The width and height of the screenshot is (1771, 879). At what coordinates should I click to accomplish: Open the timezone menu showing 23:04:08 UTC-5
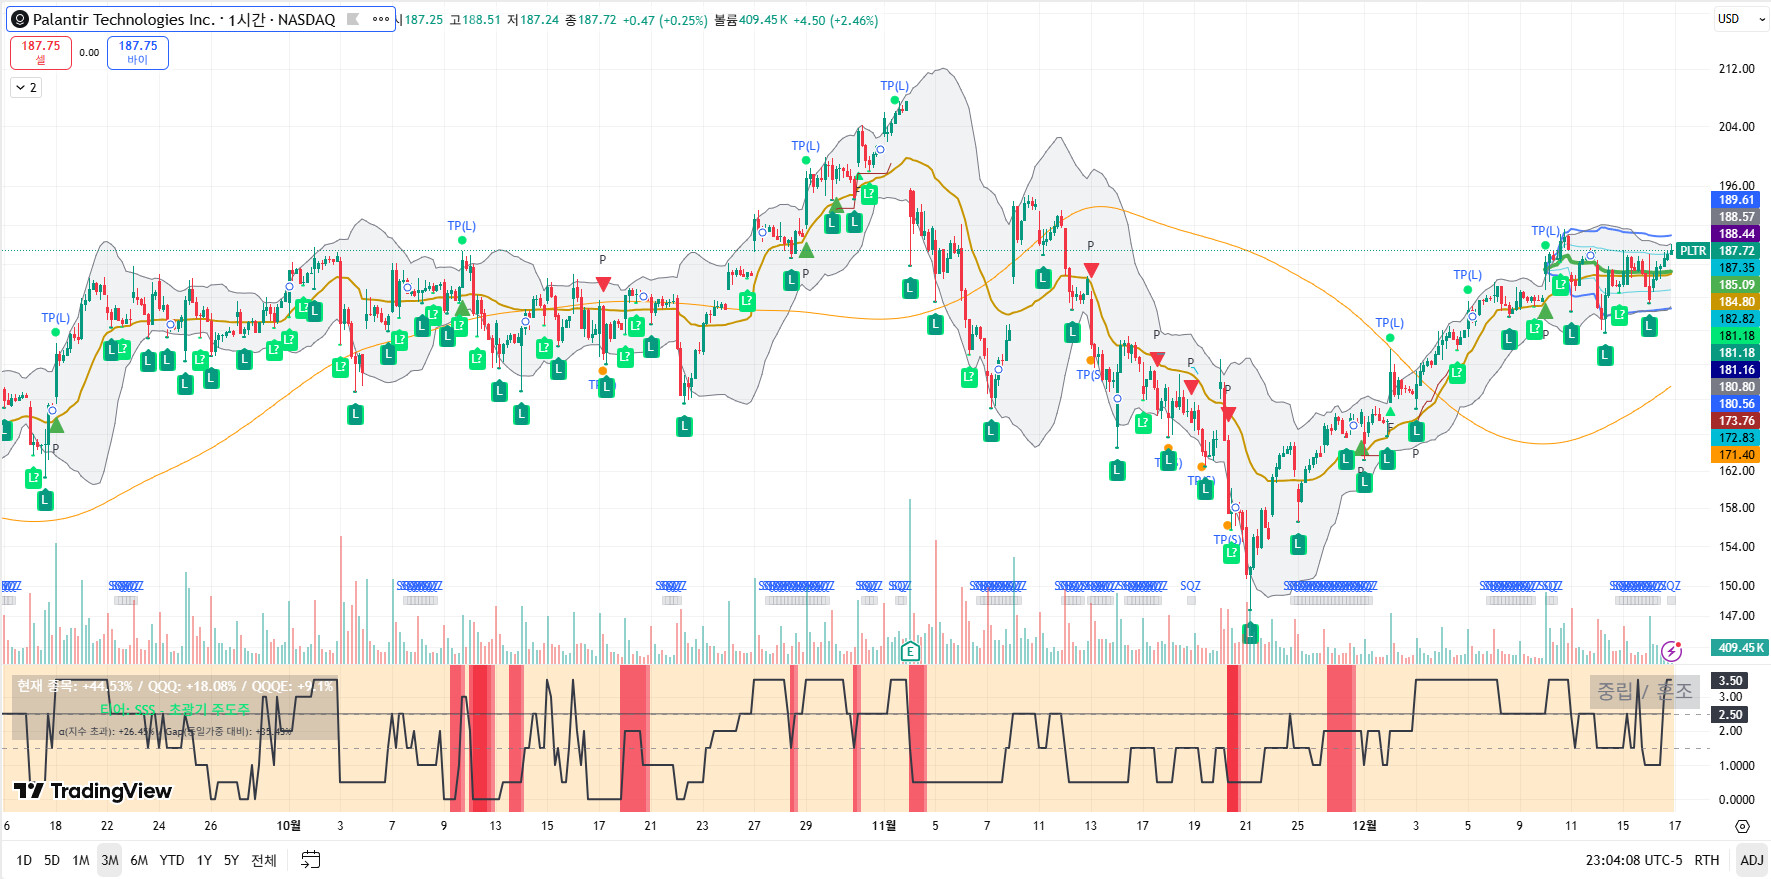1634,860
